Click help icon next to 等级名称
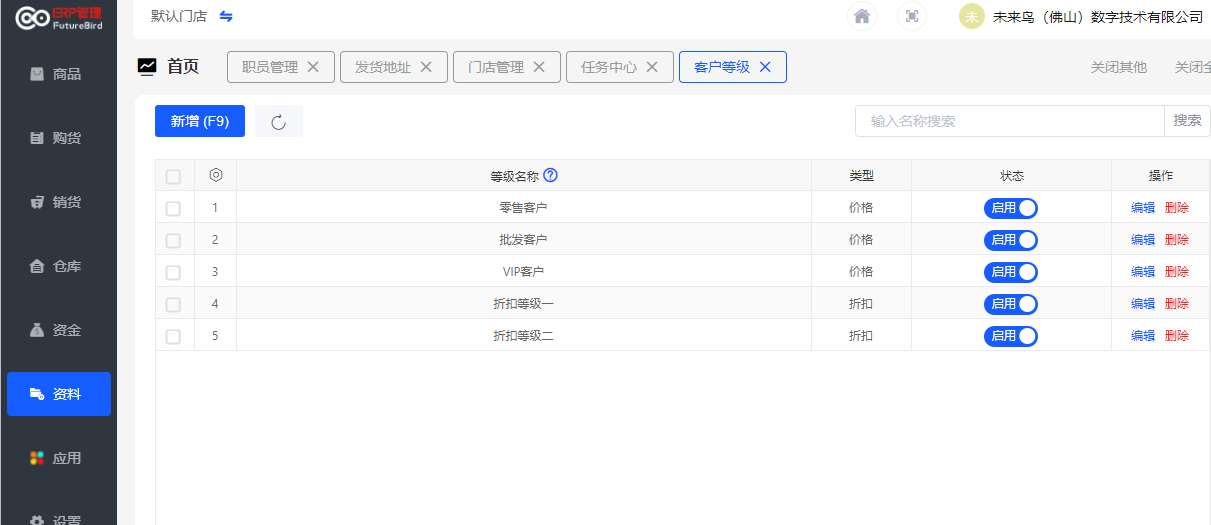Image resolution: width=1211 pixels, height=525 pixels. pyautogui.click(x=550, y=175)
